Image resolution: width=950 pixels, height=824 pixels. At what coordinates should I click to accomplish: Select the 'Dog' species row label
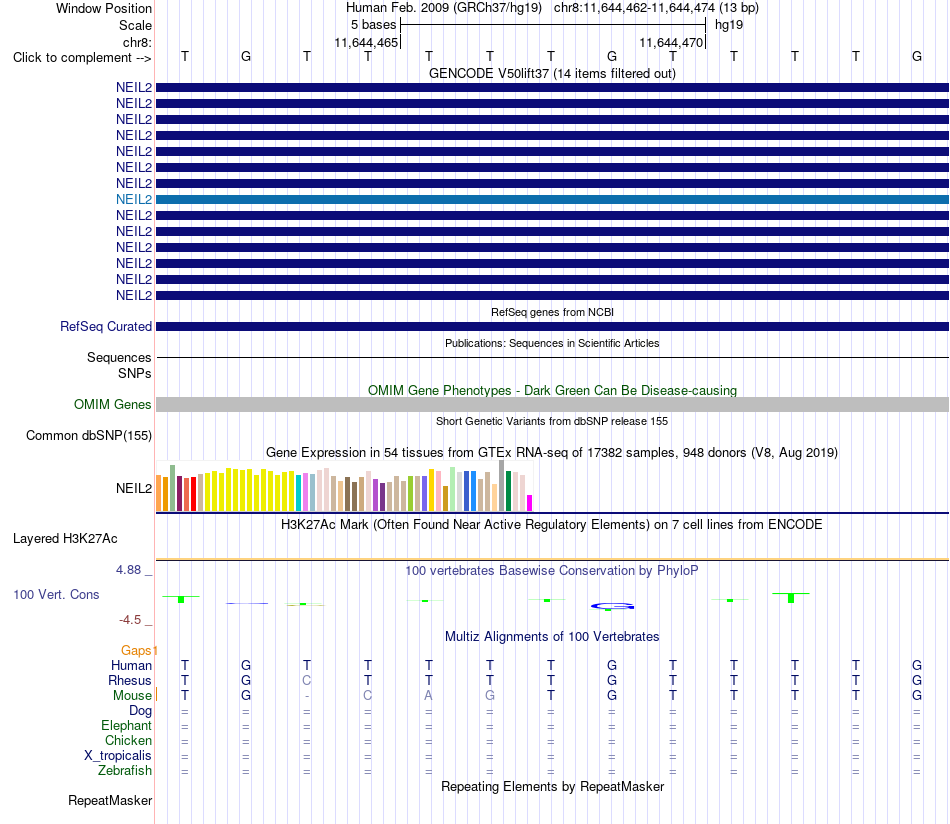[x=140, y=711]
